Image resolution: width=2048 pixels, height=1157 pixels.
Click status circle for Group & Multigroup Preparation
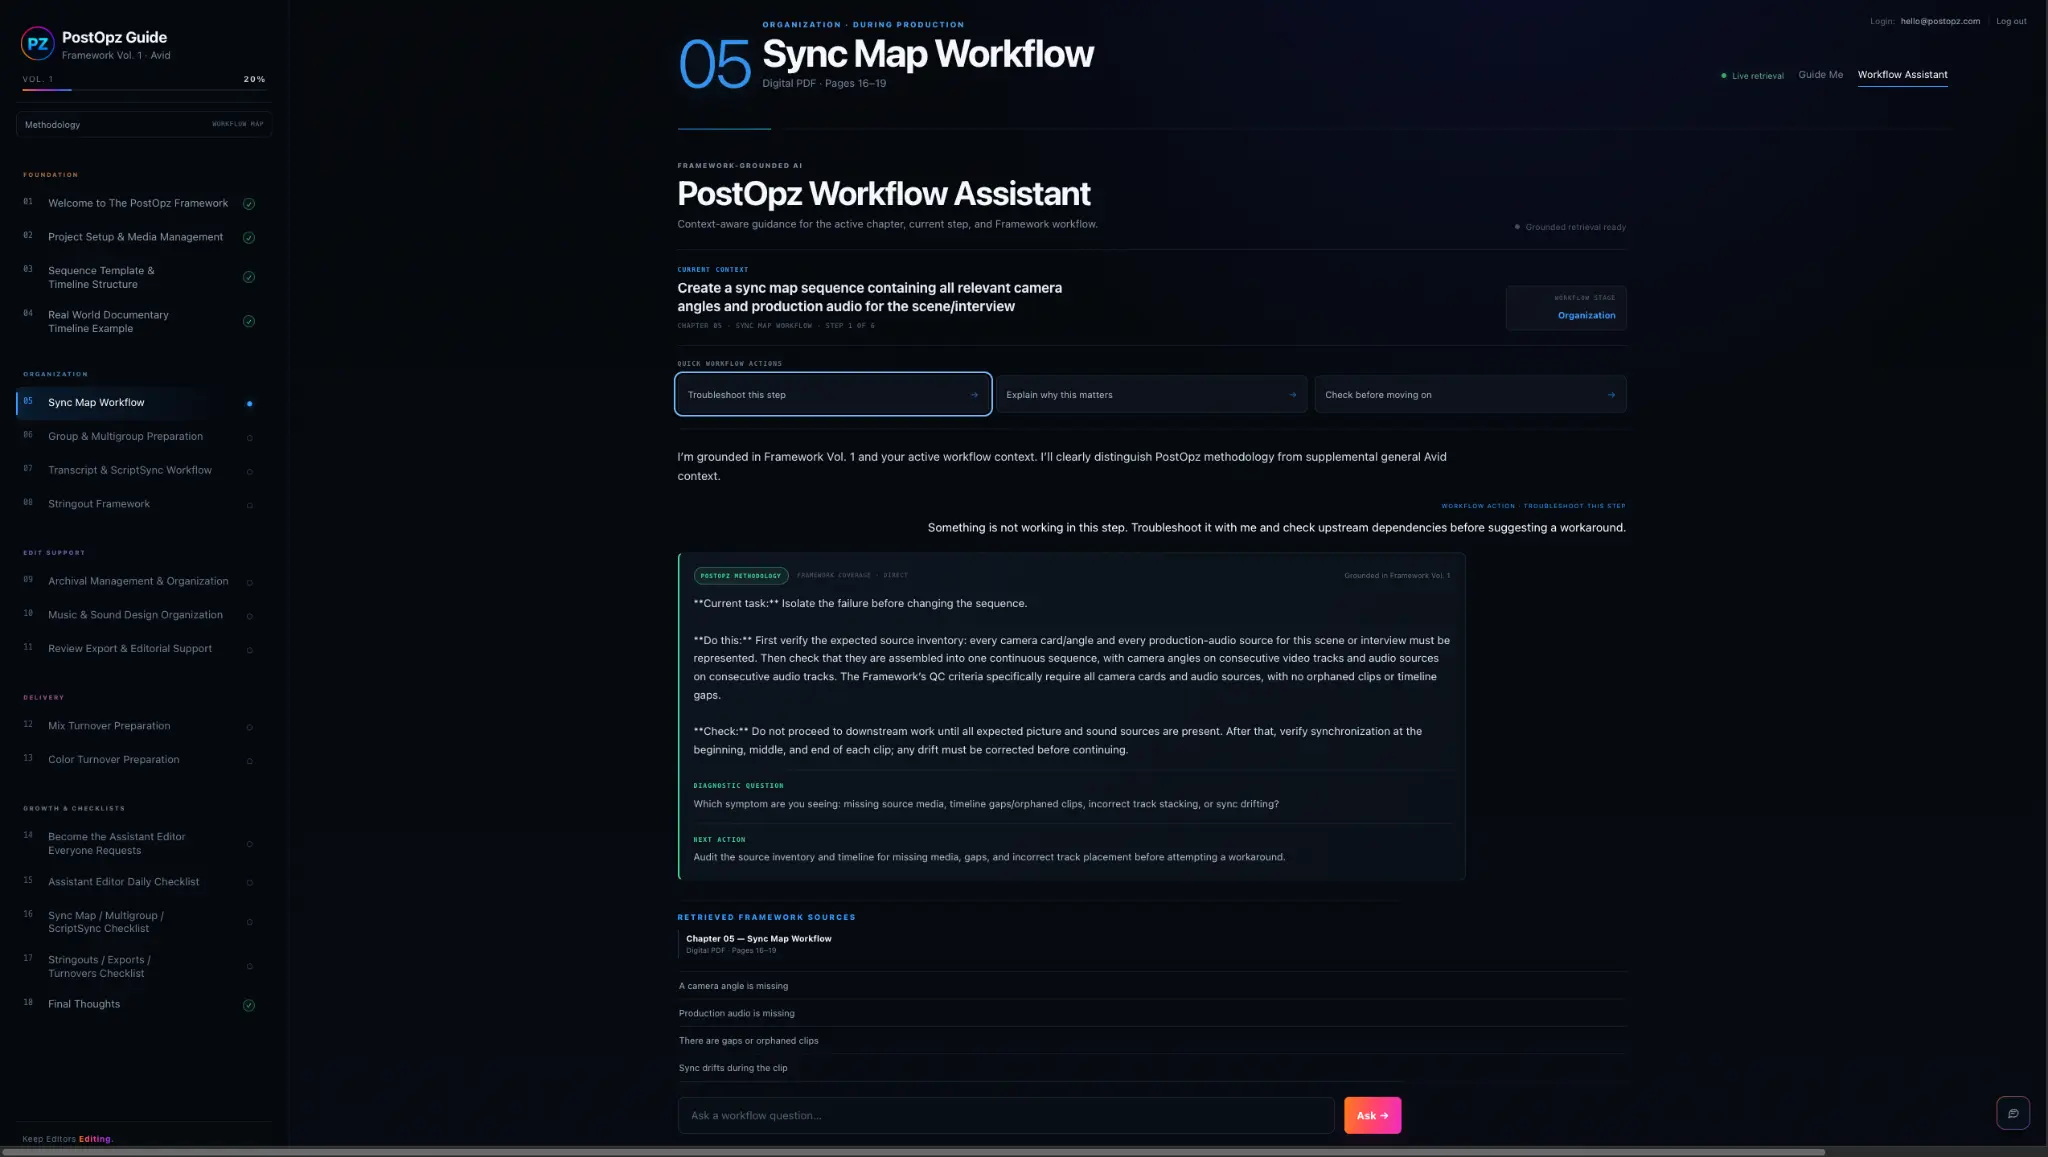tap(249, 438)
